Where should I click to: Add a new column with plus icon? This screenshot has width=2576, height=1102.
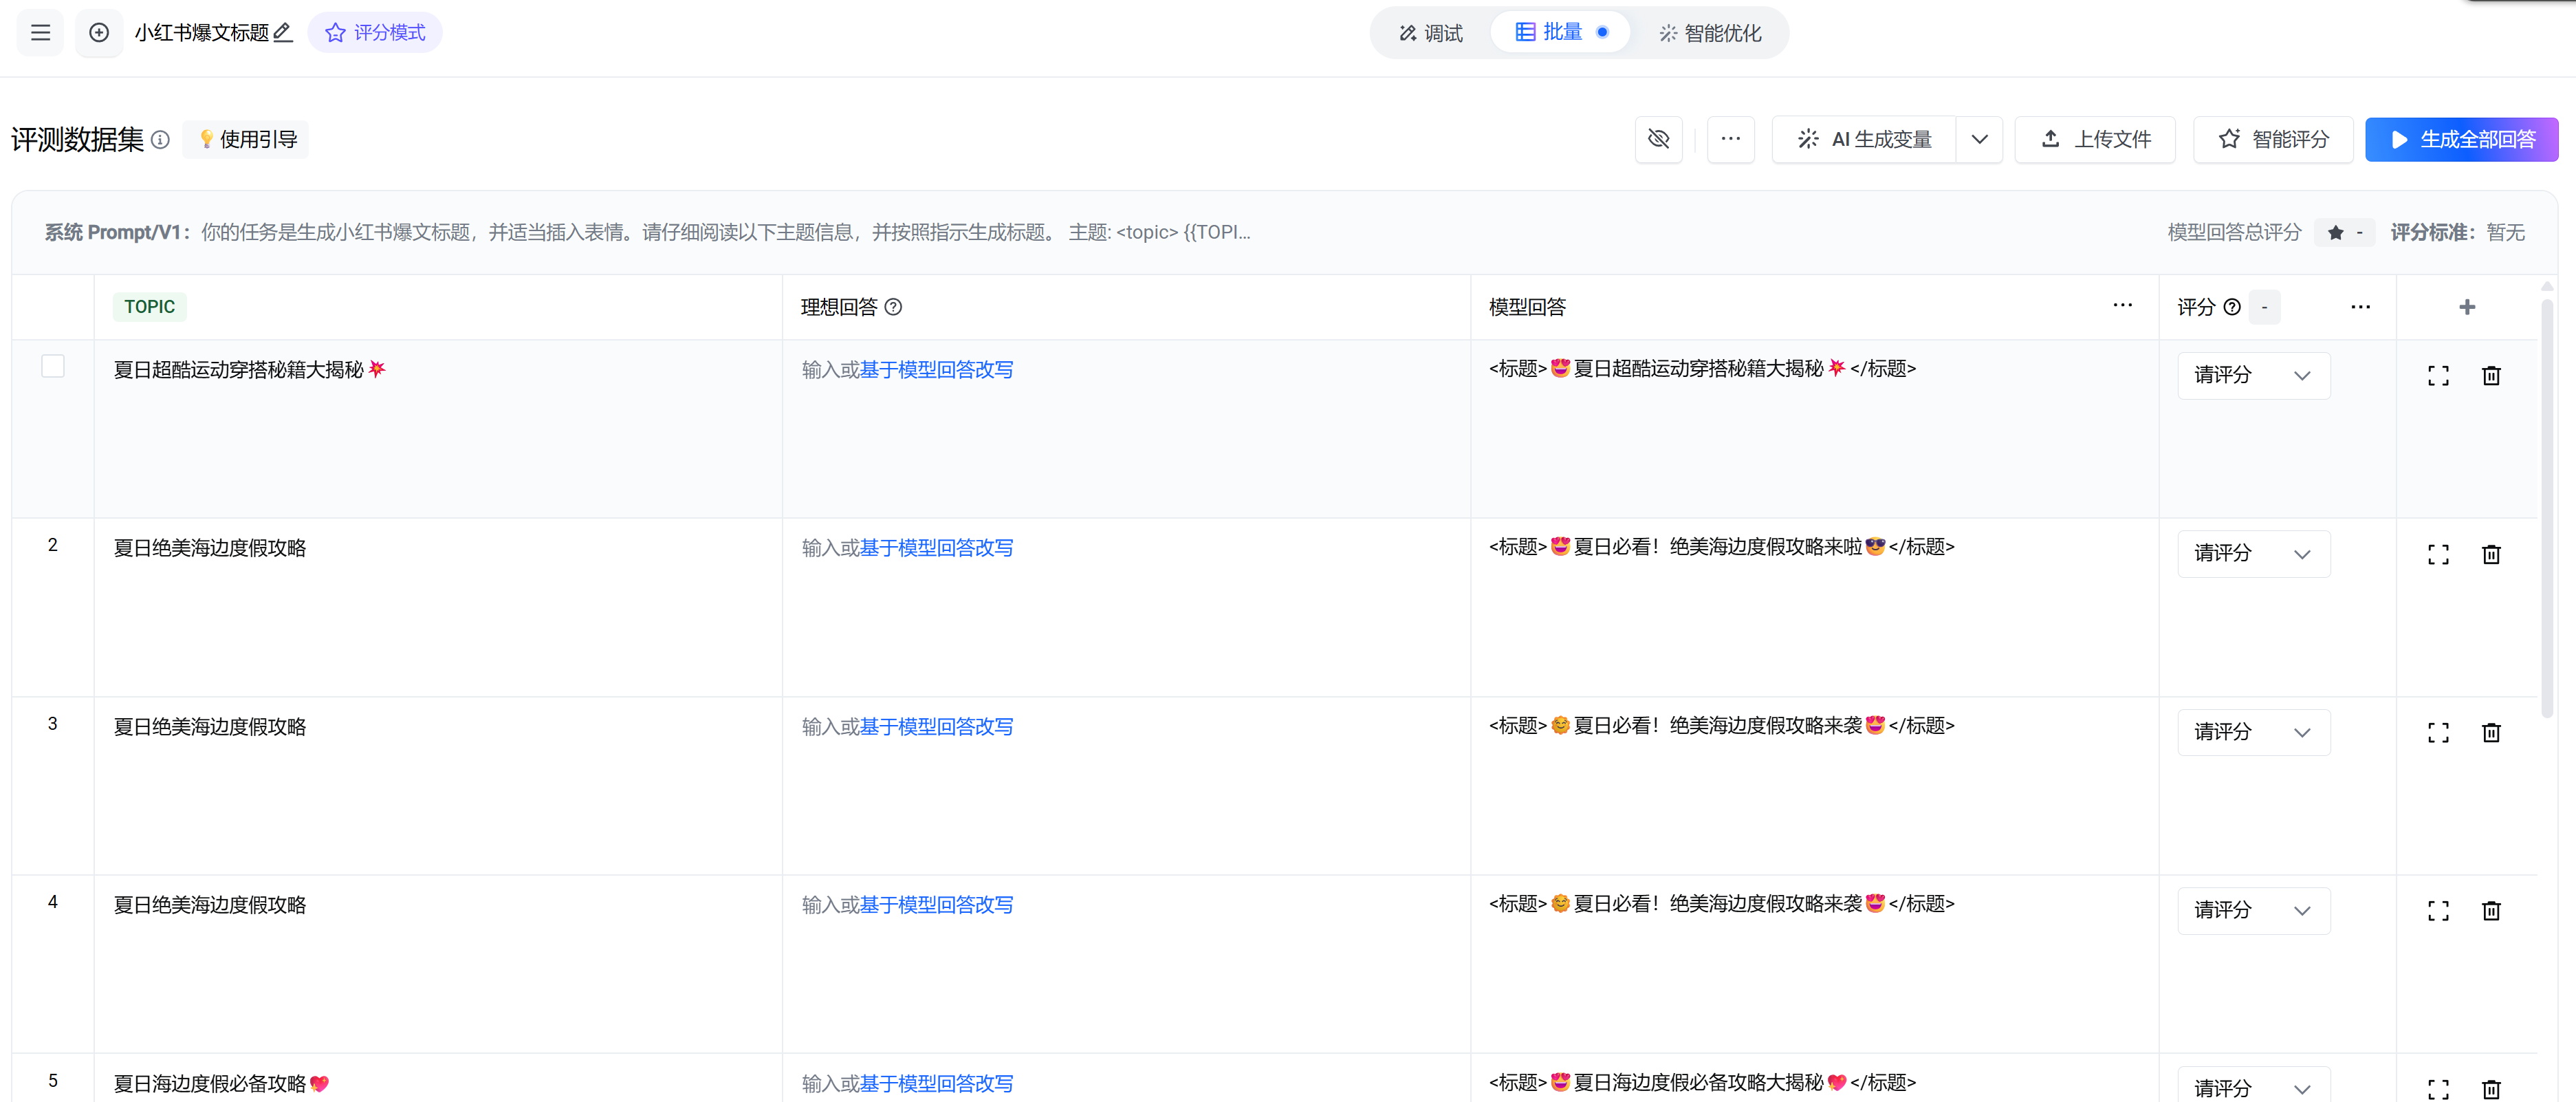tap(2467, 307)
